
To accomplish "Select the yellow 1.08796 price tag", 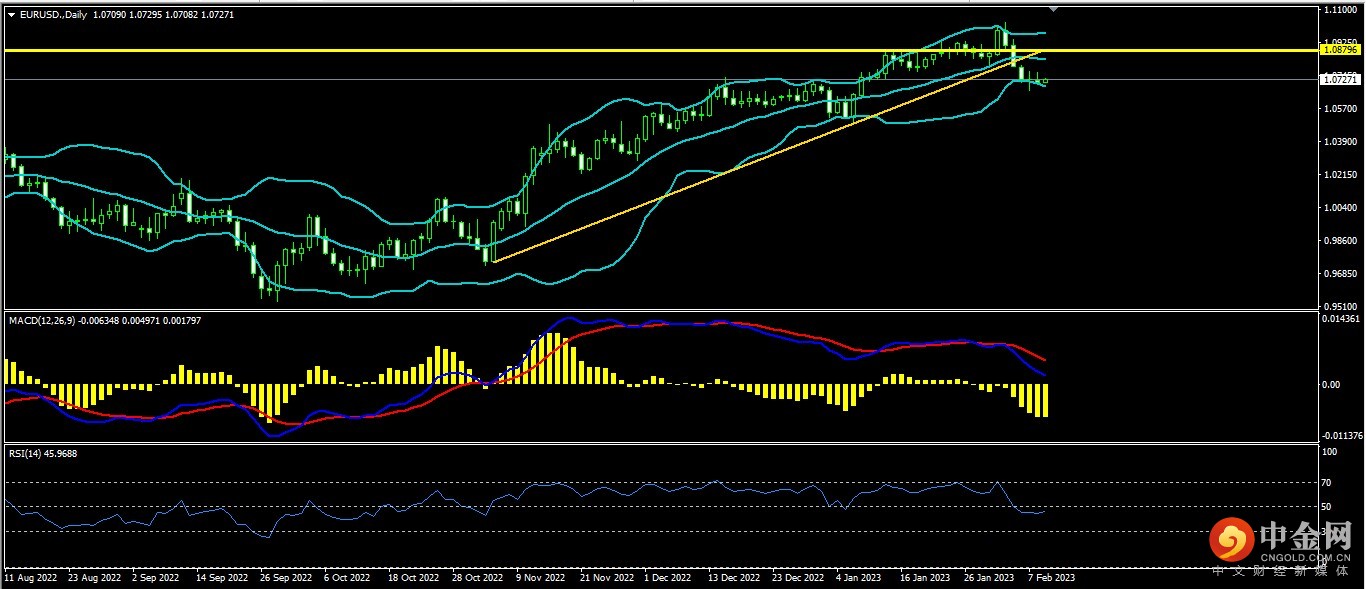I will point(1339,49).
